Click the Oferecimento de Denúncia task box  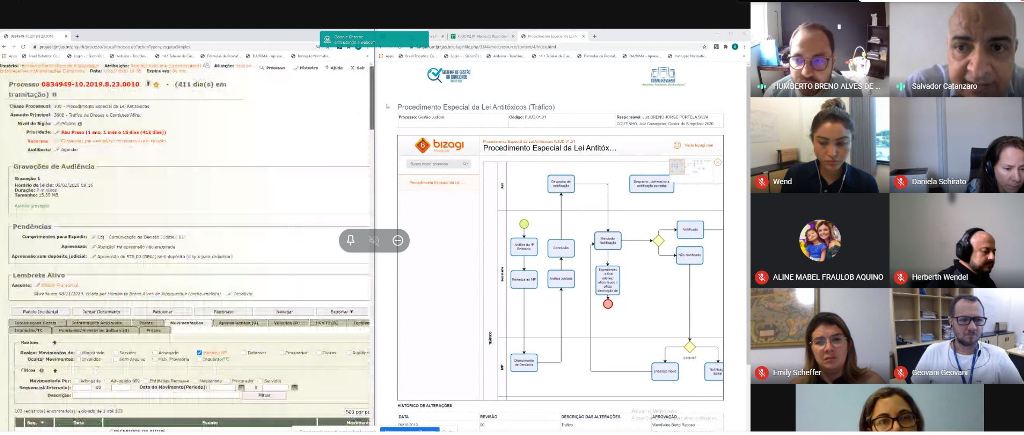tap(524, 362)
